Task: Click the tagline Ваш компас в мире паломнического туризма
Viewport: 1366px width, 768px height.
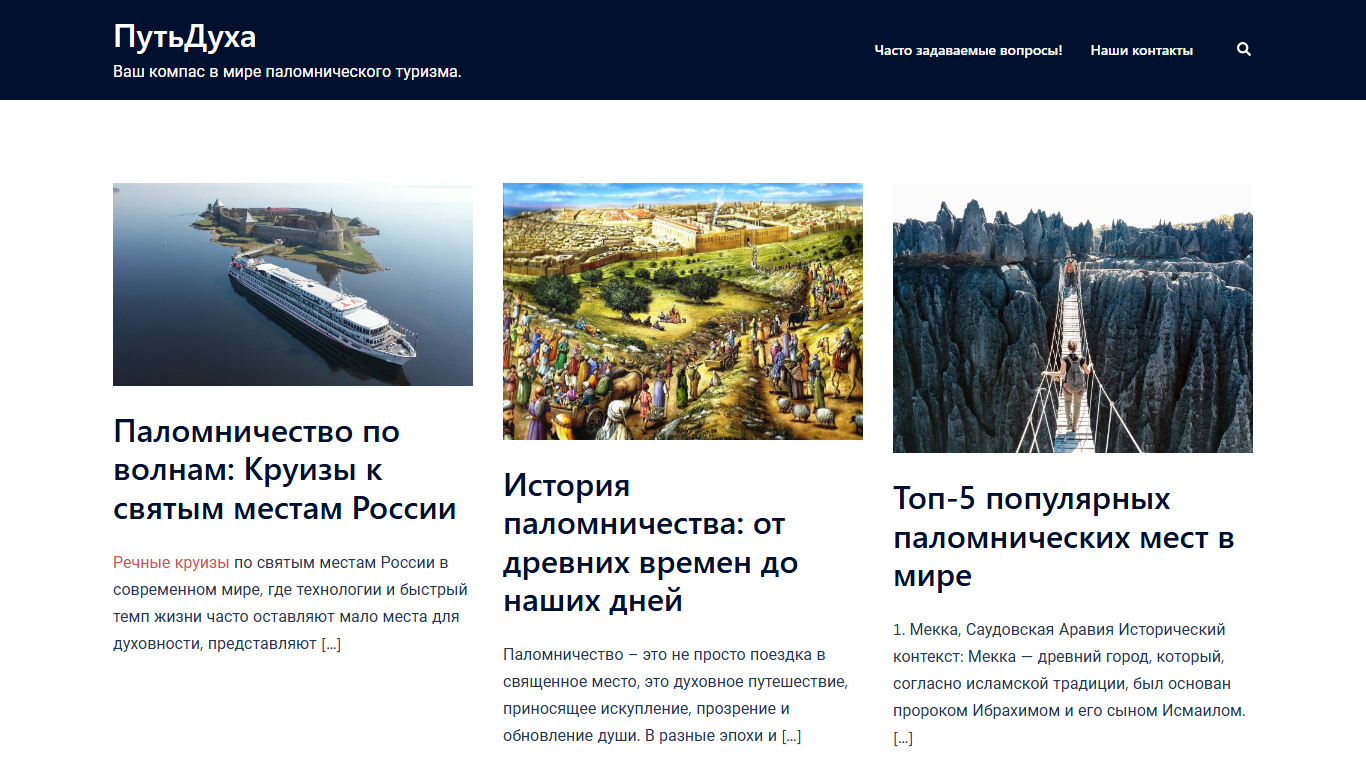Action: (287, 72)
